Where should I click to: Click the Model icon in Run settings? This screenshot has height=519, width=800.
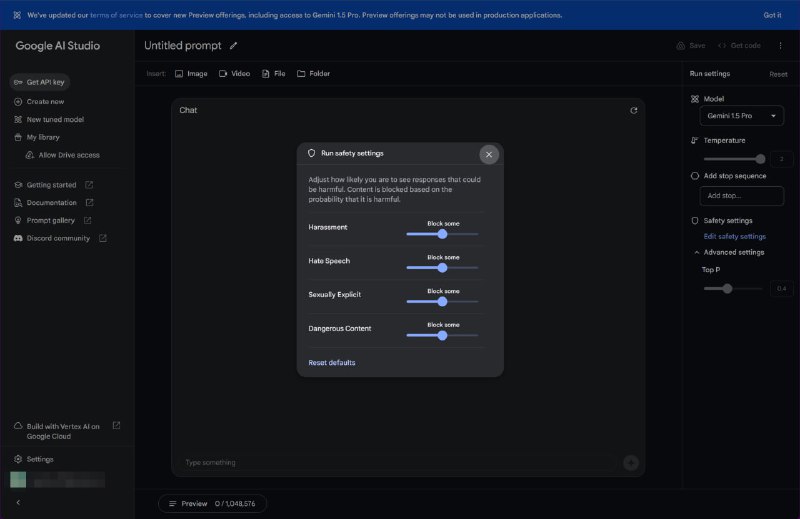click(x=695, y=99)
